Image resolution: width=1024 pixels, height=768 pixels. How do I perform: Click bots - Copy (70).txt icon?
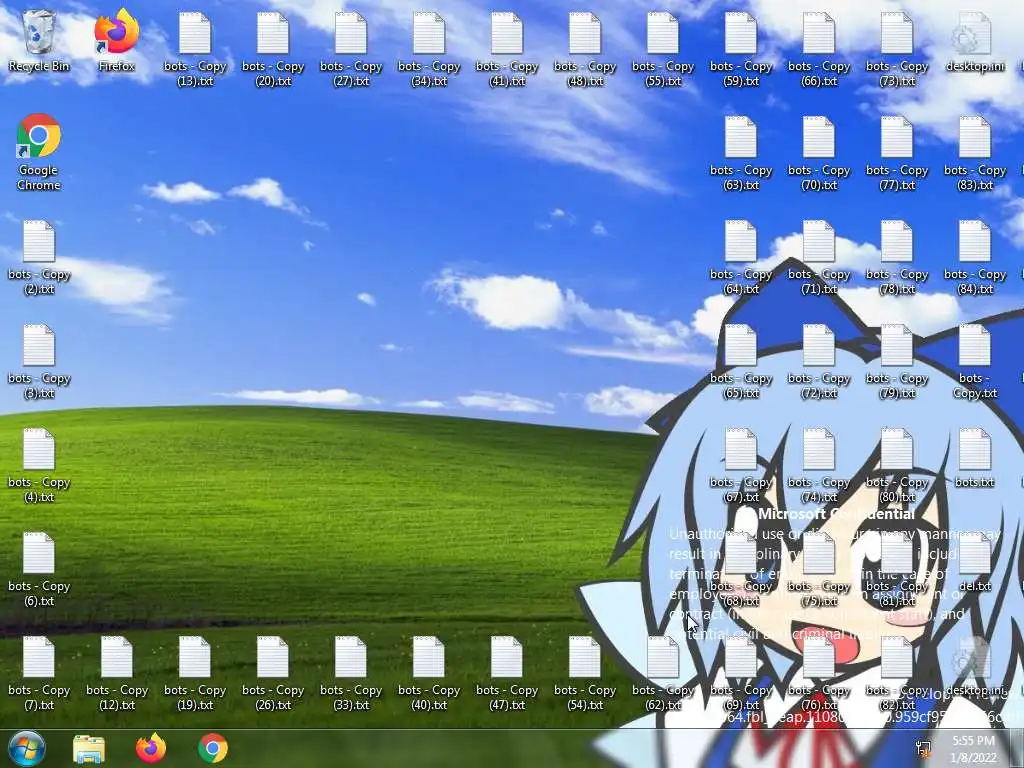[819, 153]
